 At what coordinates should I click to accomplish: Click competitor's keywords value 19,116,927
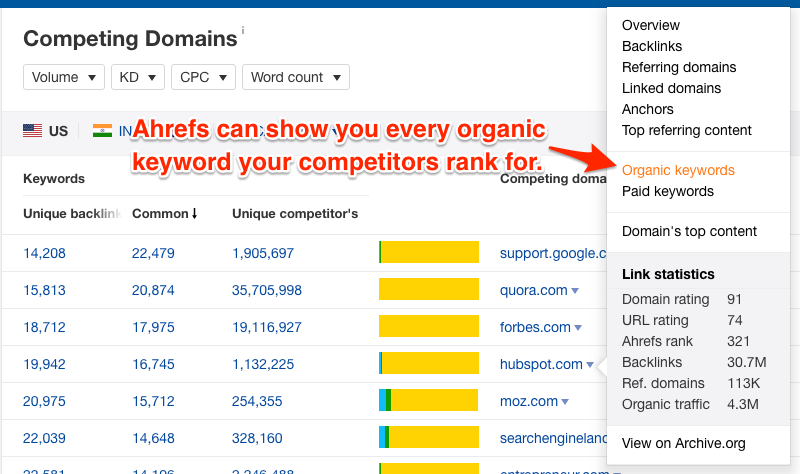click(267, 327)
